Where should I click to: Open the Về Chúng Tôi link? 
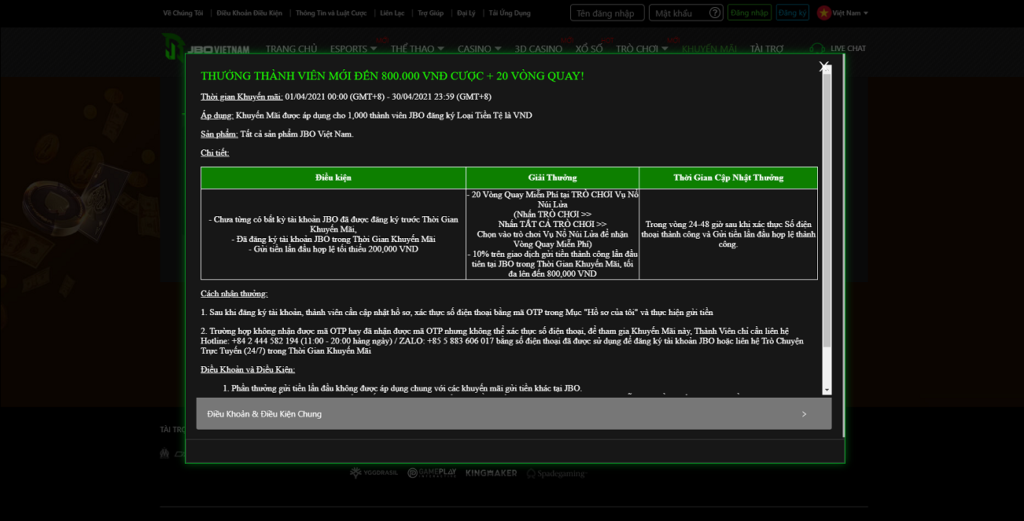(181, 13)
